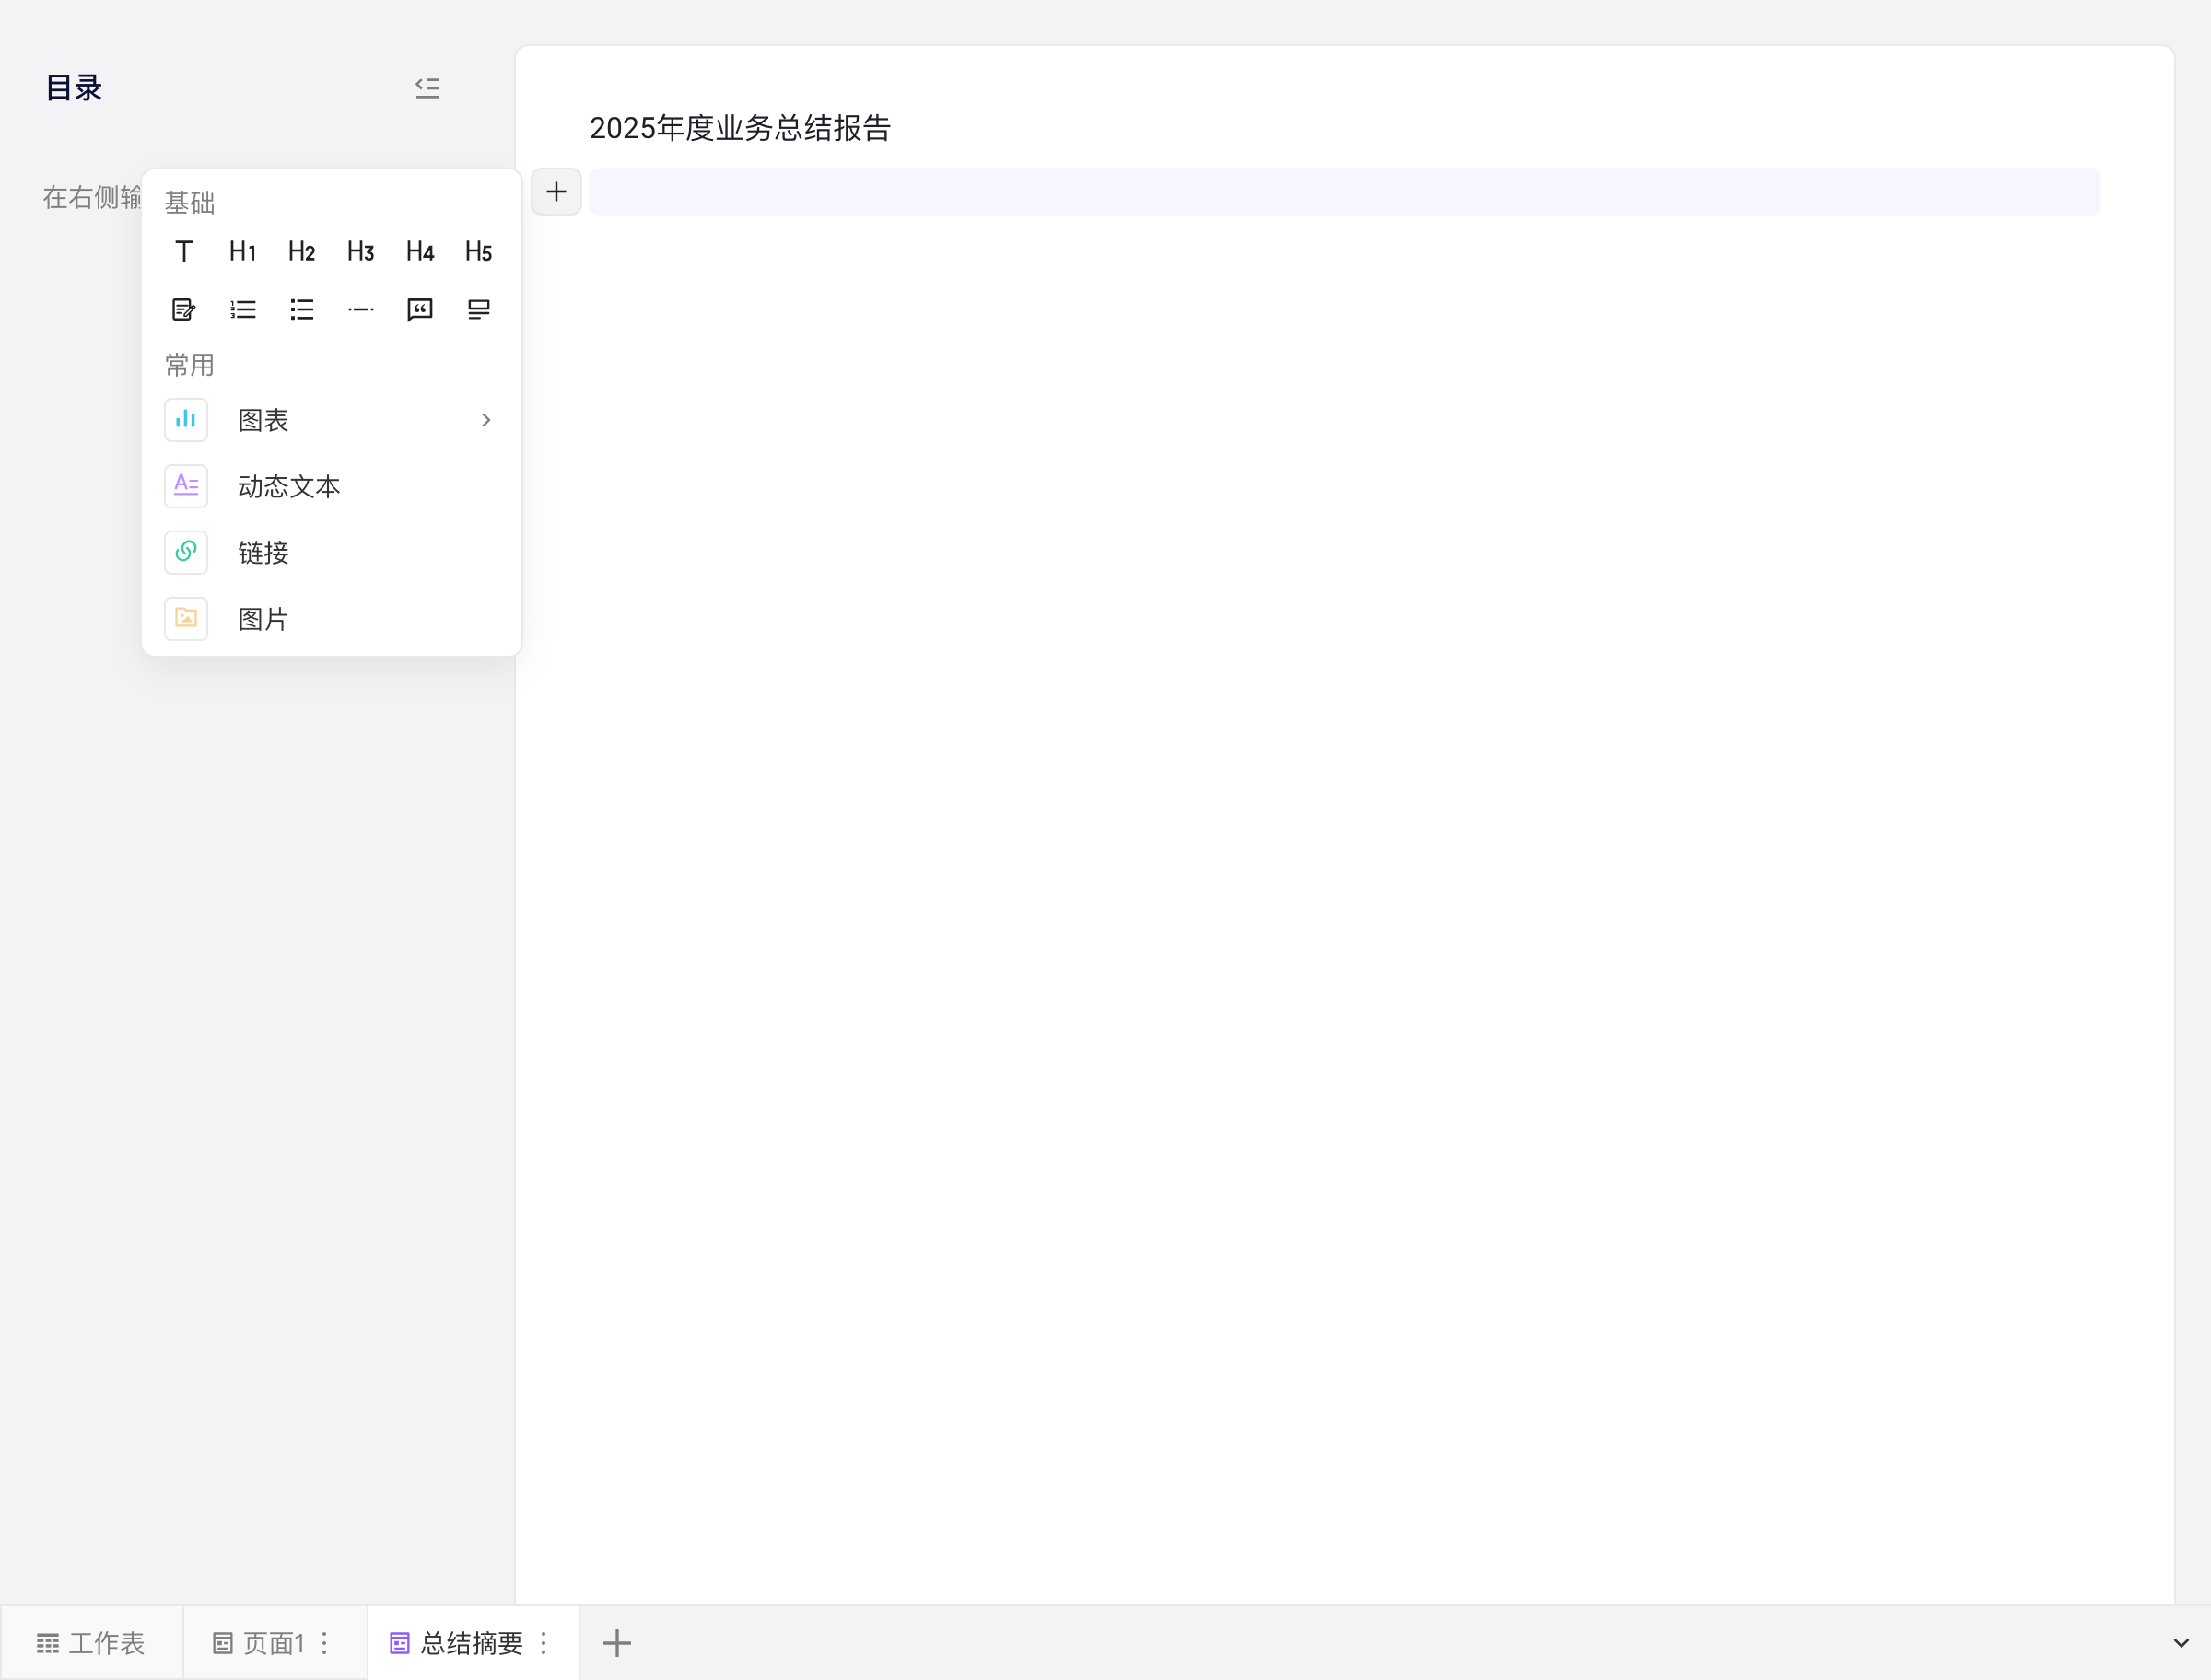Click the dynamic text icon
The width and height of the screenshot is (2211, 1680).
coord(186,486)
